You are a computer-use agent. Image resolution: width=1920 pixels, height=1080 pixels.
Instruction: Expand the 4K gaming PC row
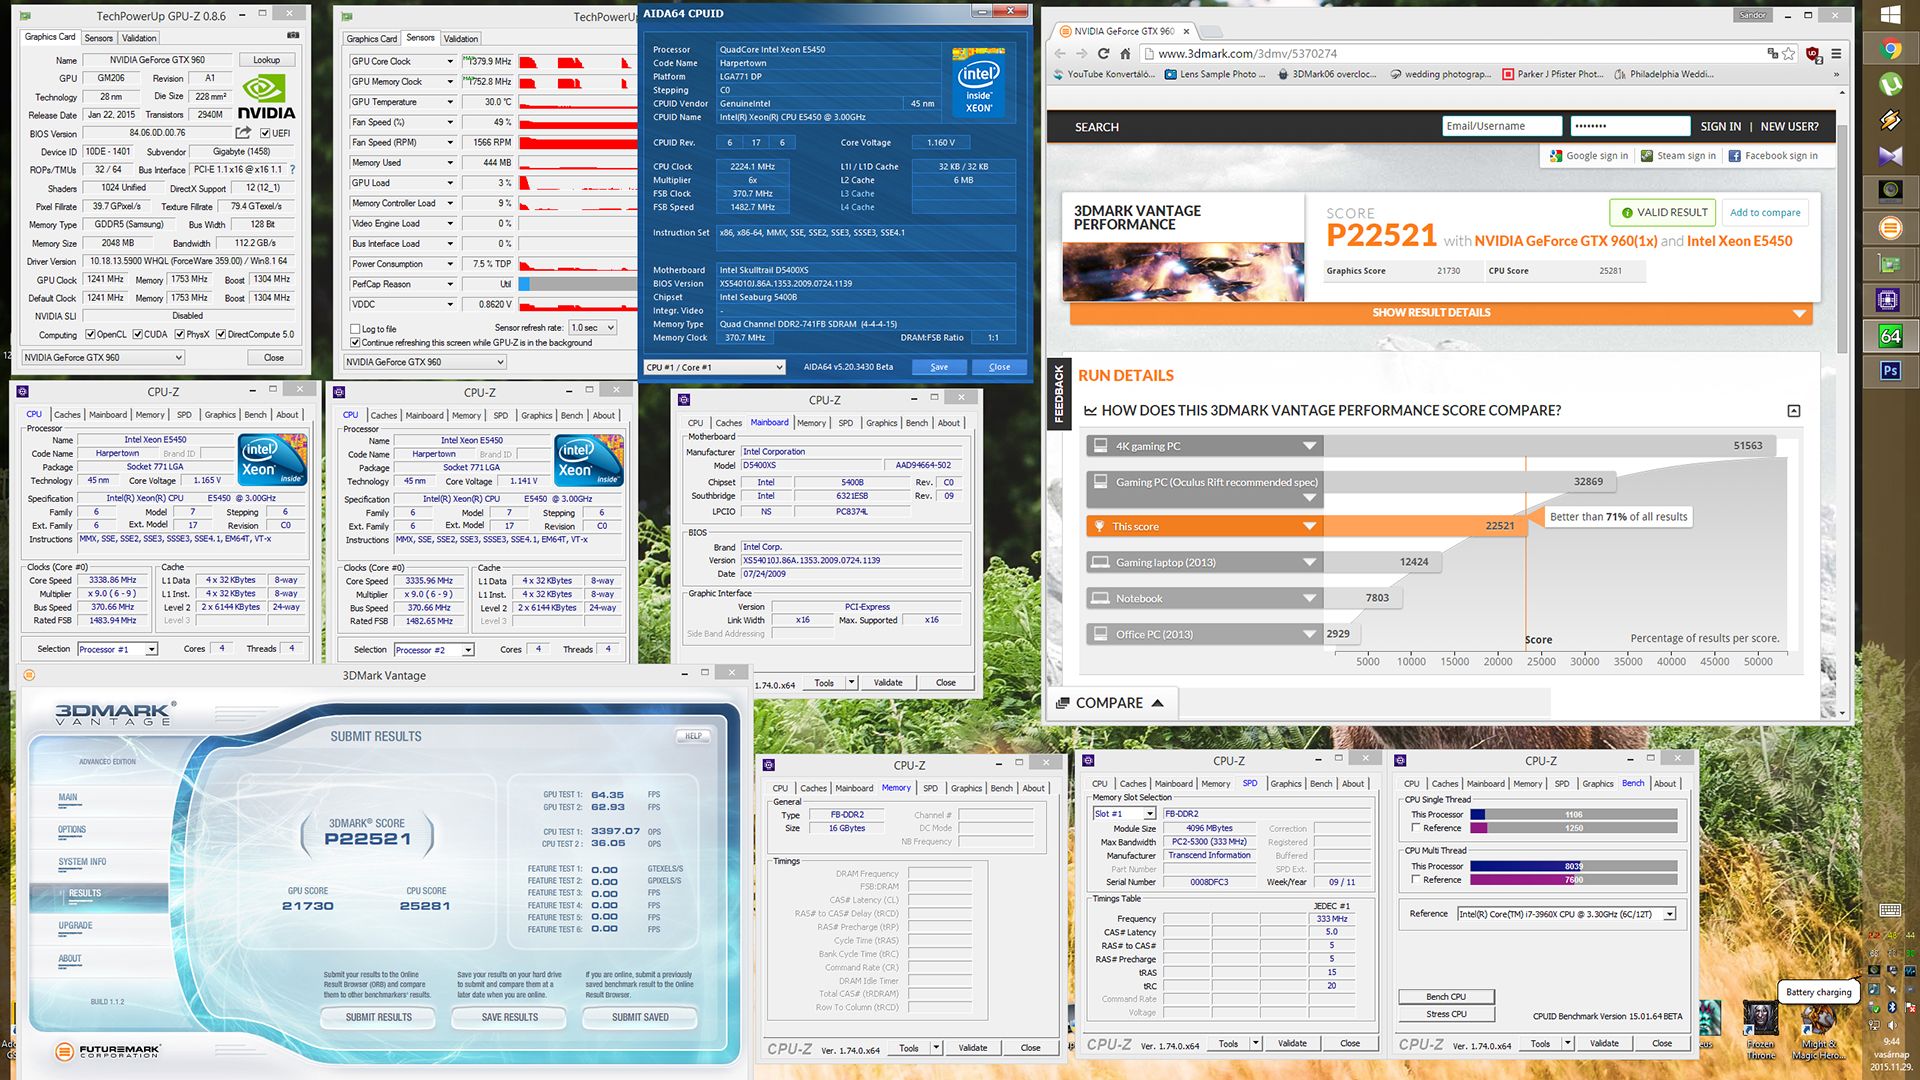point(1309,446)
